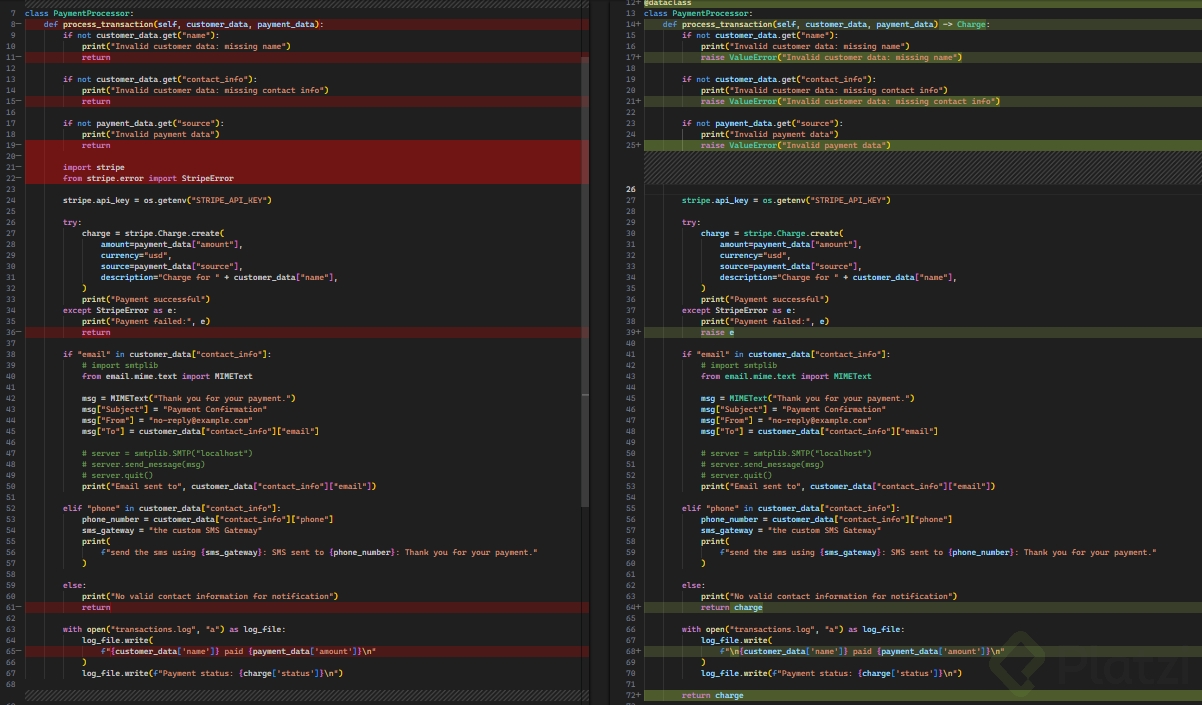Click 'if not payment_data.get("source"):' in left pane
1202x705 pixels.
click(x=143, y=123)
